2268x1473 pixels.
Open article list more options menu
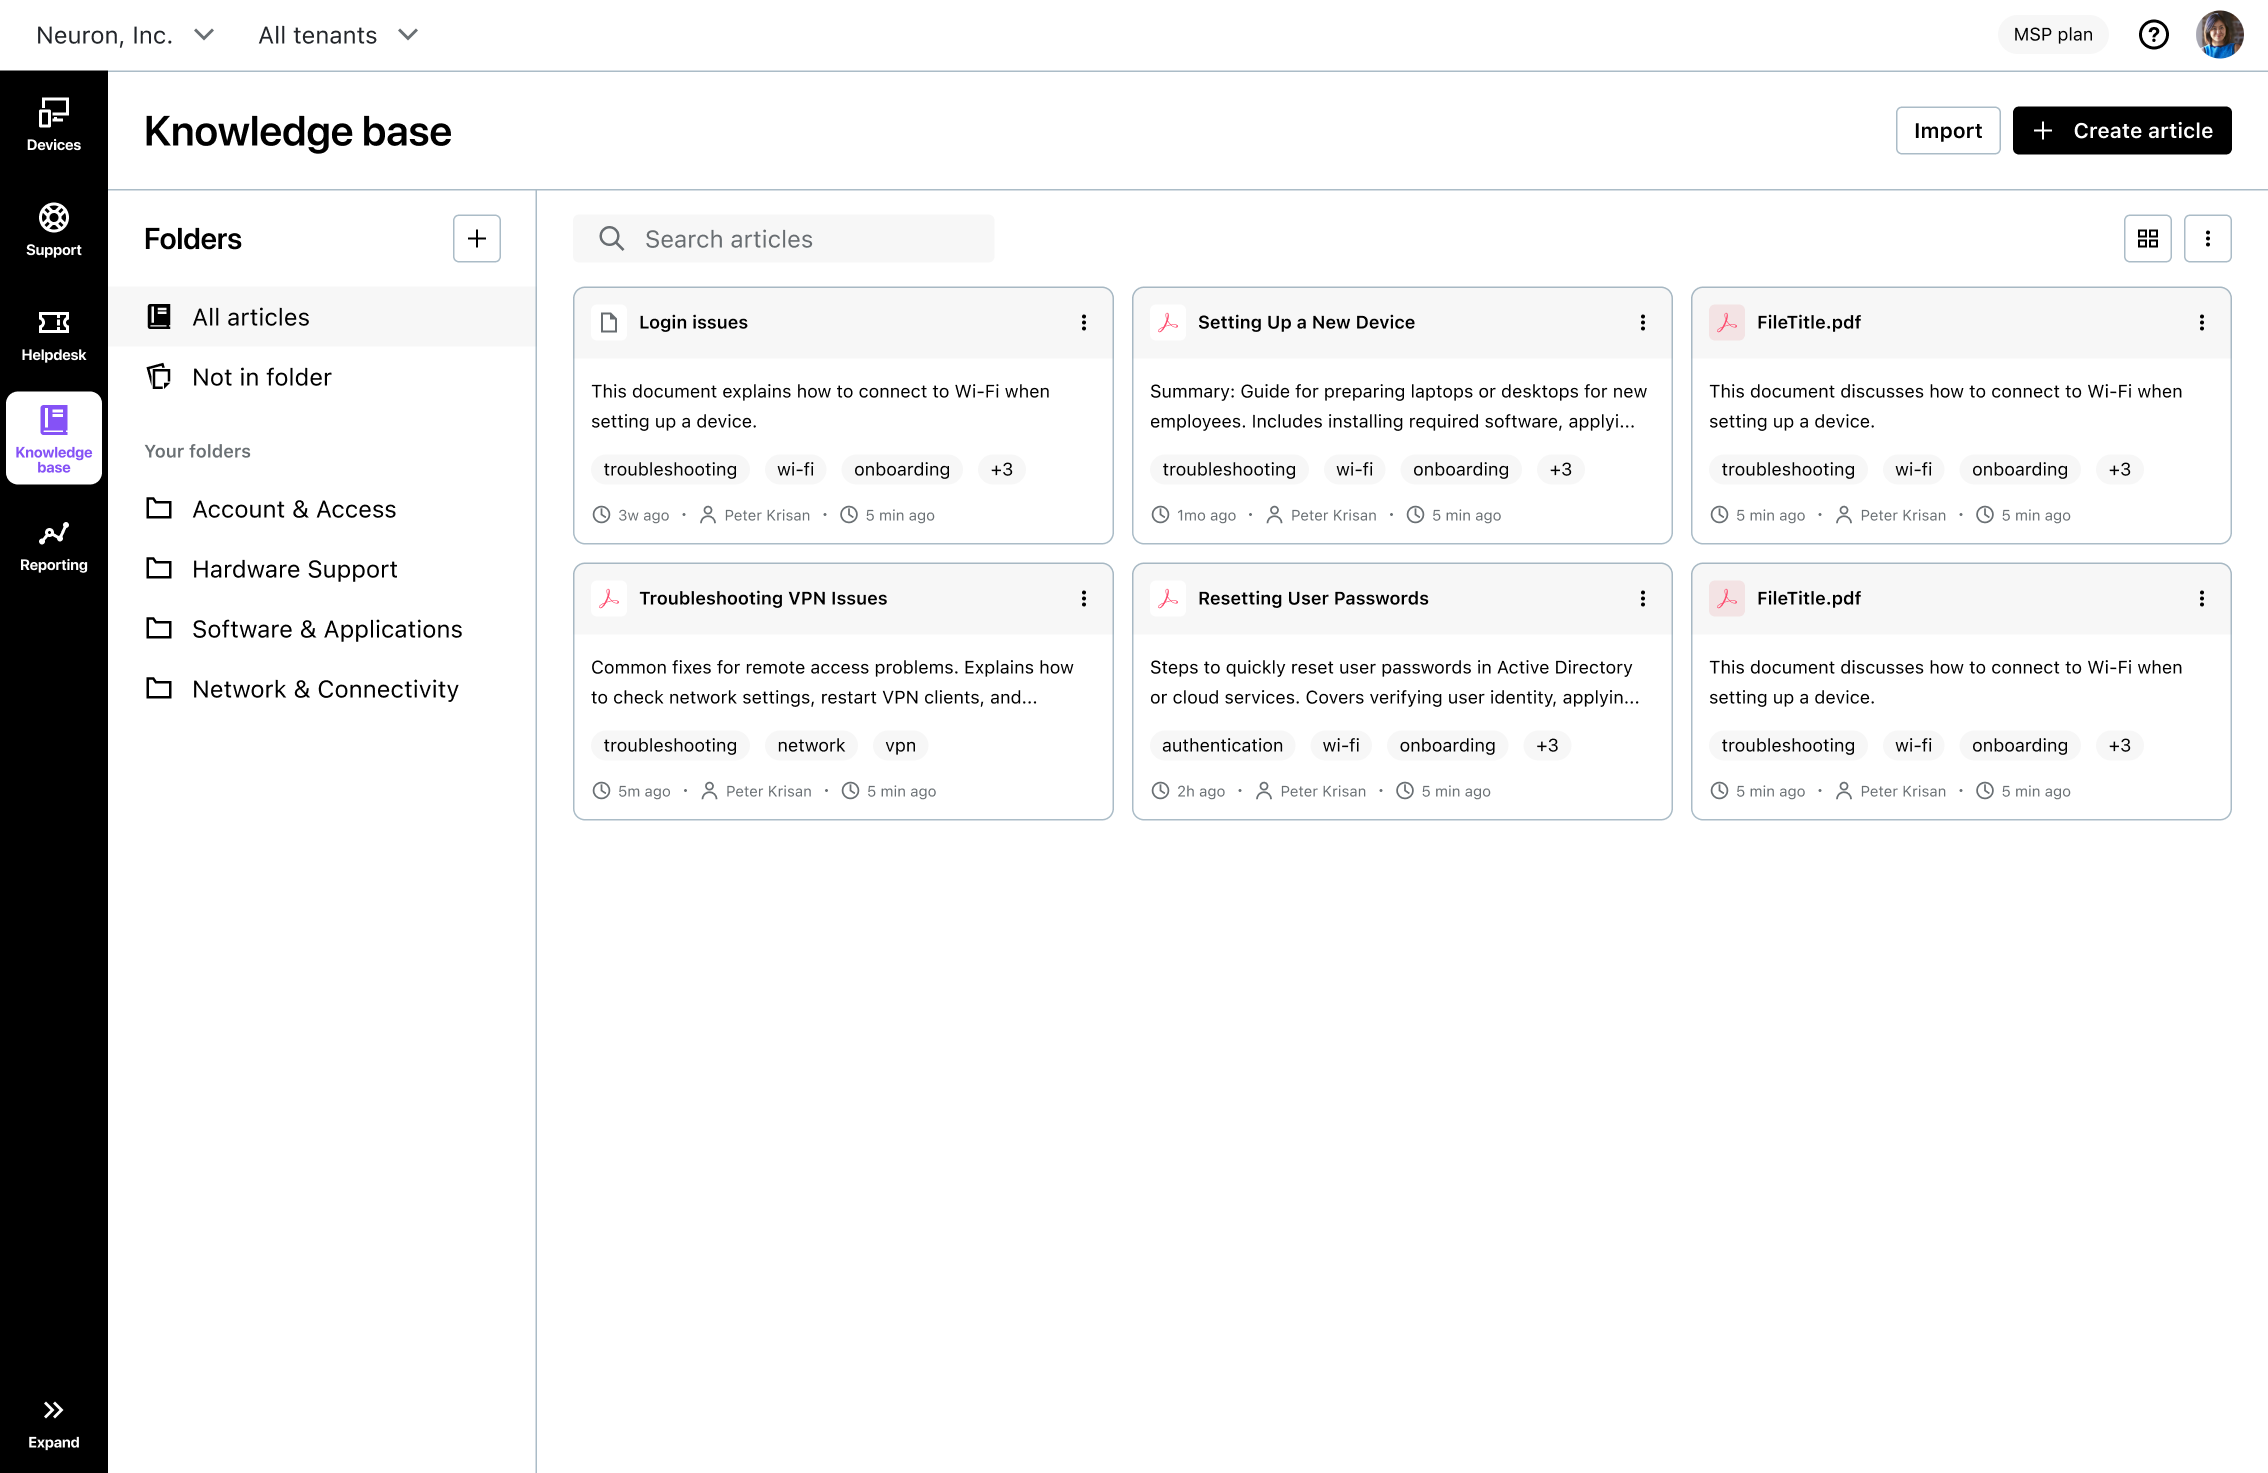[2207, 239]
